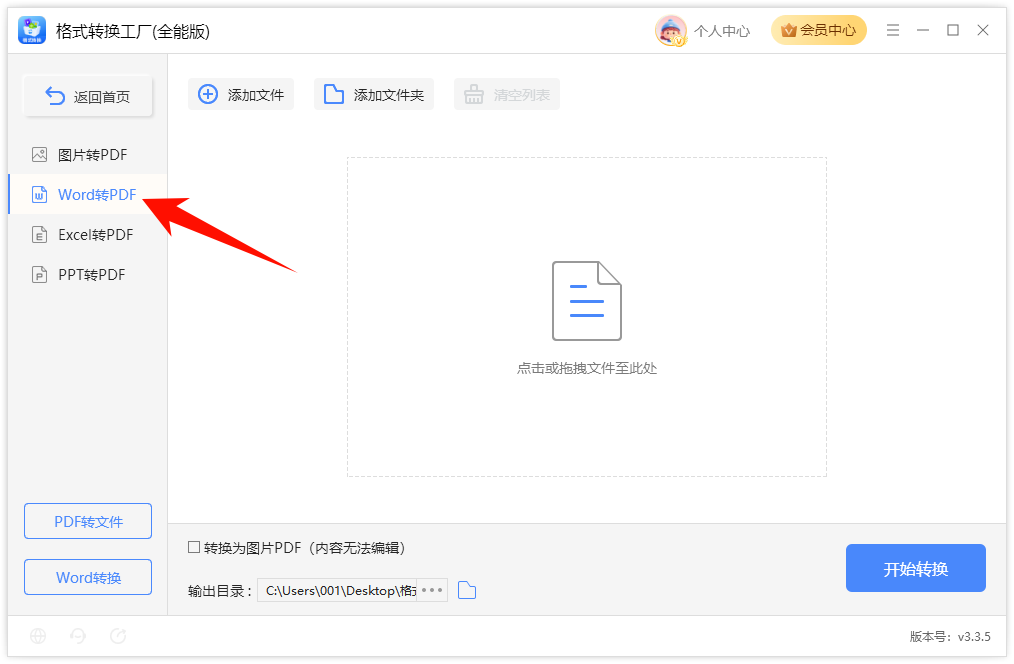Click 添加文件夹 to add a folder
Screen dimensions: 1014x664
point(374,94)
